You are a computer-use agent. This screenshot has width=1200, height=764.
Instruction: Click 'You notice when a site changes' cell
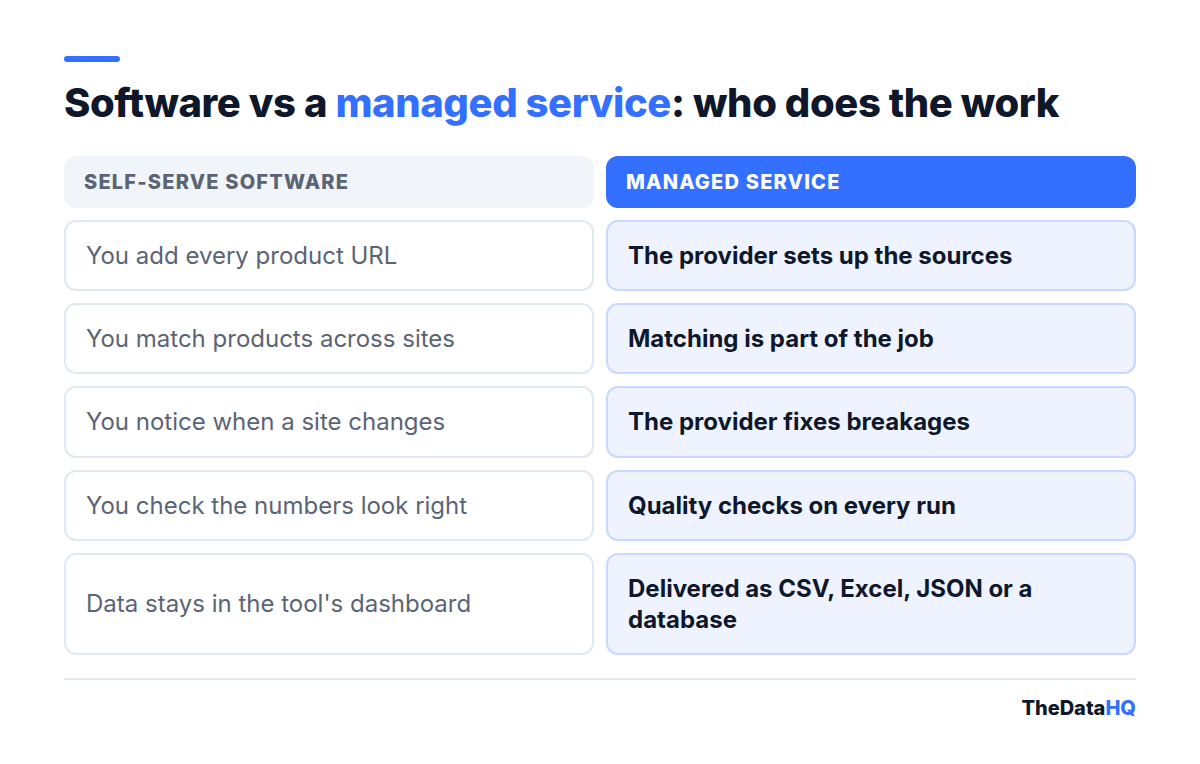coord(329,422)
